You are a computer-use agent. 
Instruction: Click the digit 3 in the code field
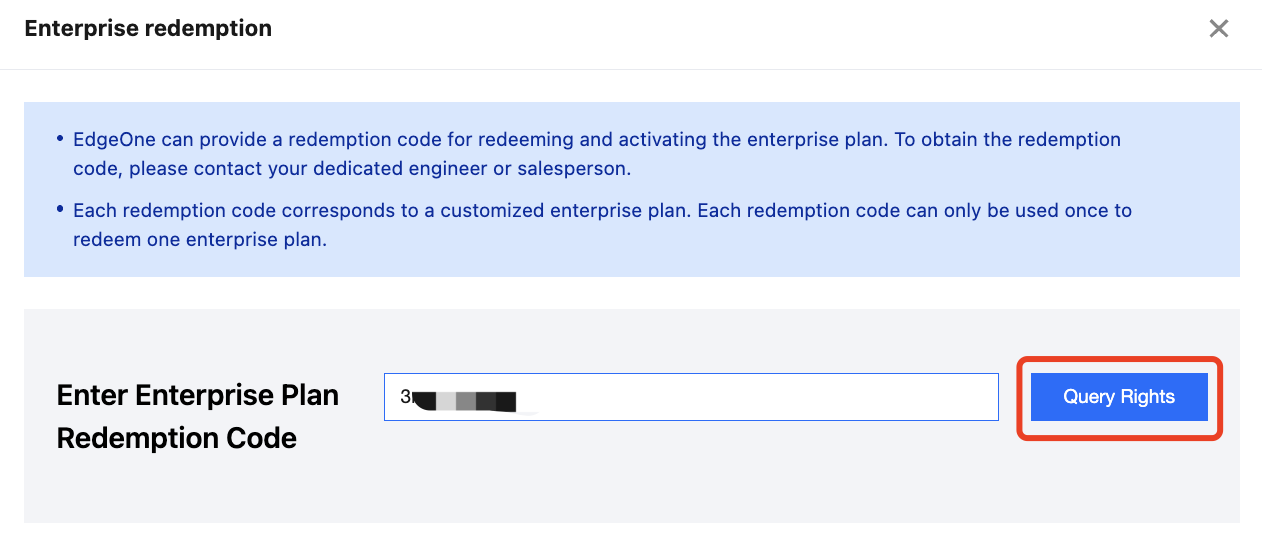pos(405,397)
